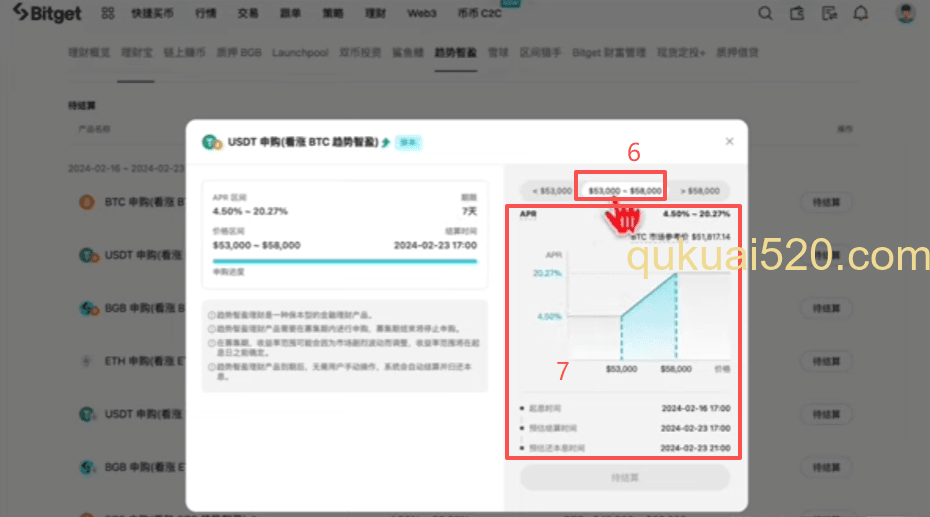Image resolution: width=930 pixels, height=517 pixels.
Task: Click 待结算 button in BTC 申购 row
Action: point(826,202)
